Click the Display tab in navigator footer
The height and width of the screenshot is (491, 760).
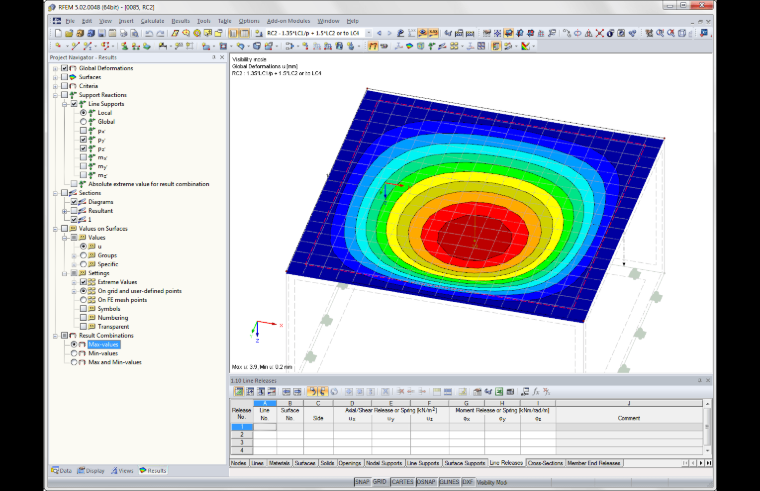coord(91,471)
